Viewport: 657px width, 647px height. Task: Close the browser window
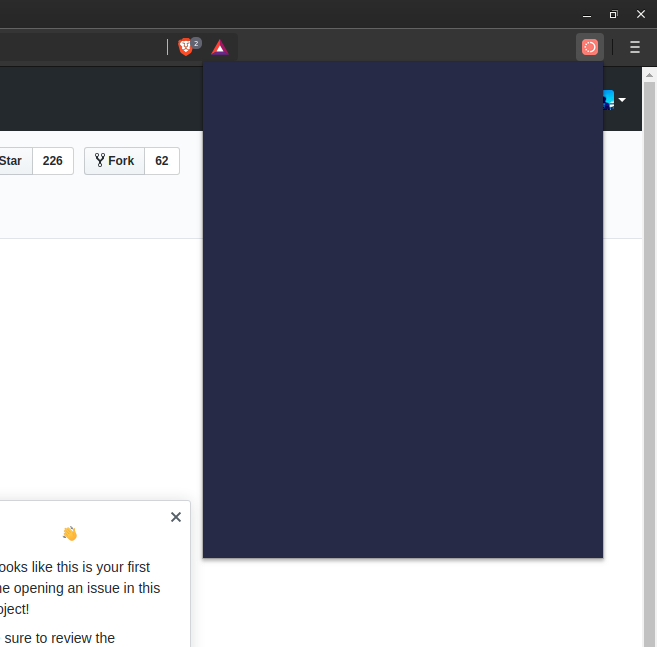641,15
